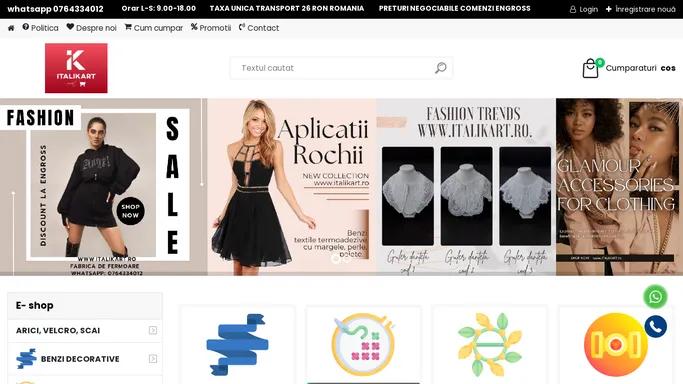Click the Orar L-S: 9.00-18.00 text
This screenshot has width=683, height=384.
click(159, 8)
